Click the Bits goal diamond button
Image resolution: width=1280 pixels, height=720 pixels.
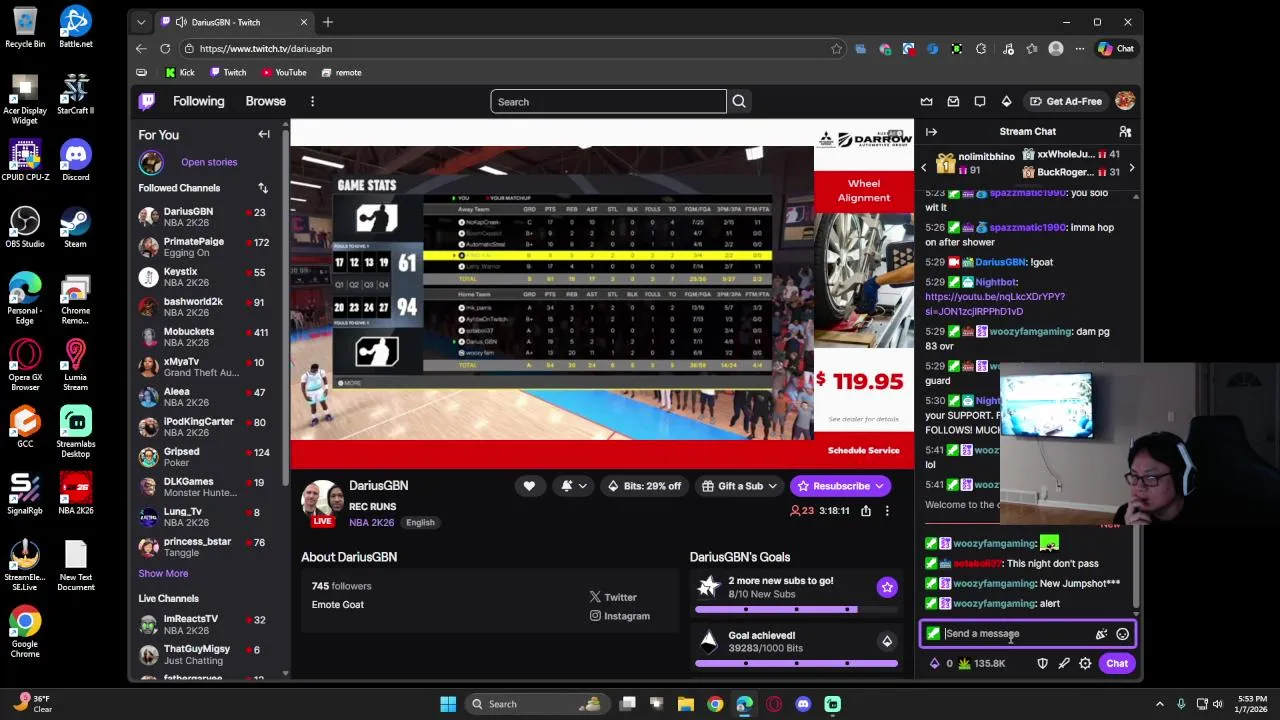(887, 642)
